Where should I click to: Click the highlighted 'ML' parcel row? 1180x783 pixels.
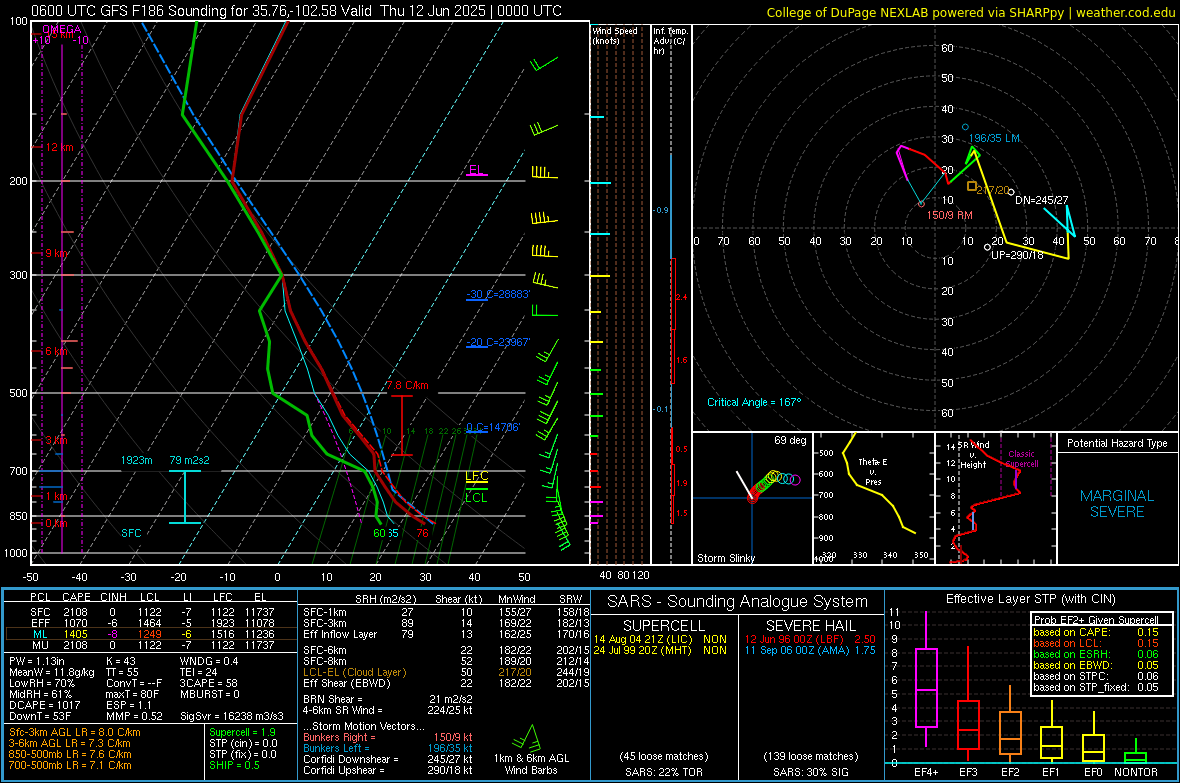tap(151, 634)
